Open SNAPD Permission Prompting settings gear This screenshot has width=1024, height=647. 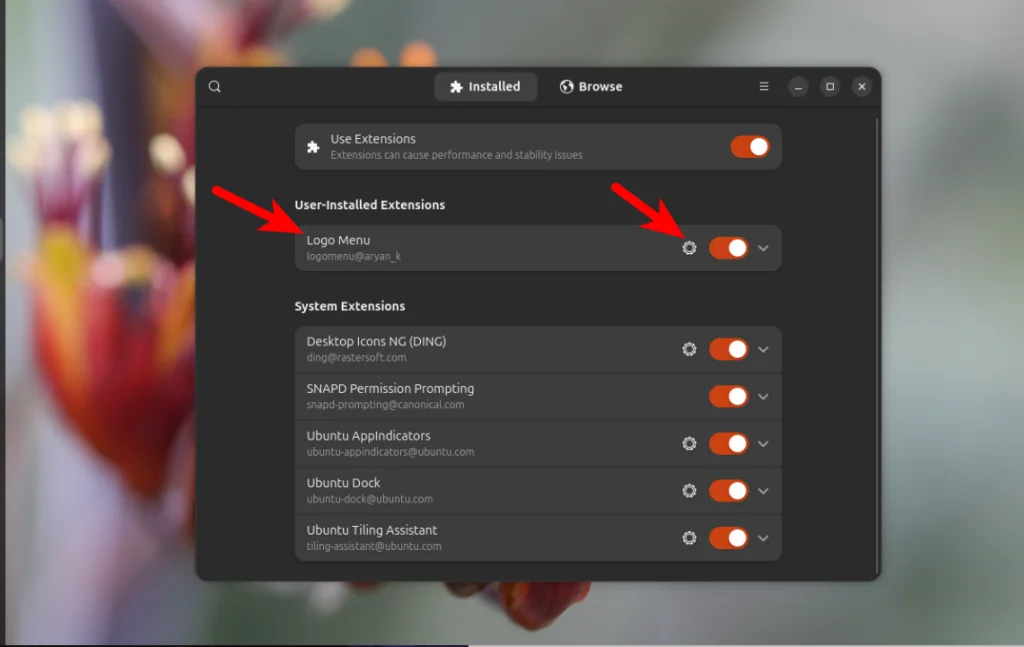[x=689, y=396]
